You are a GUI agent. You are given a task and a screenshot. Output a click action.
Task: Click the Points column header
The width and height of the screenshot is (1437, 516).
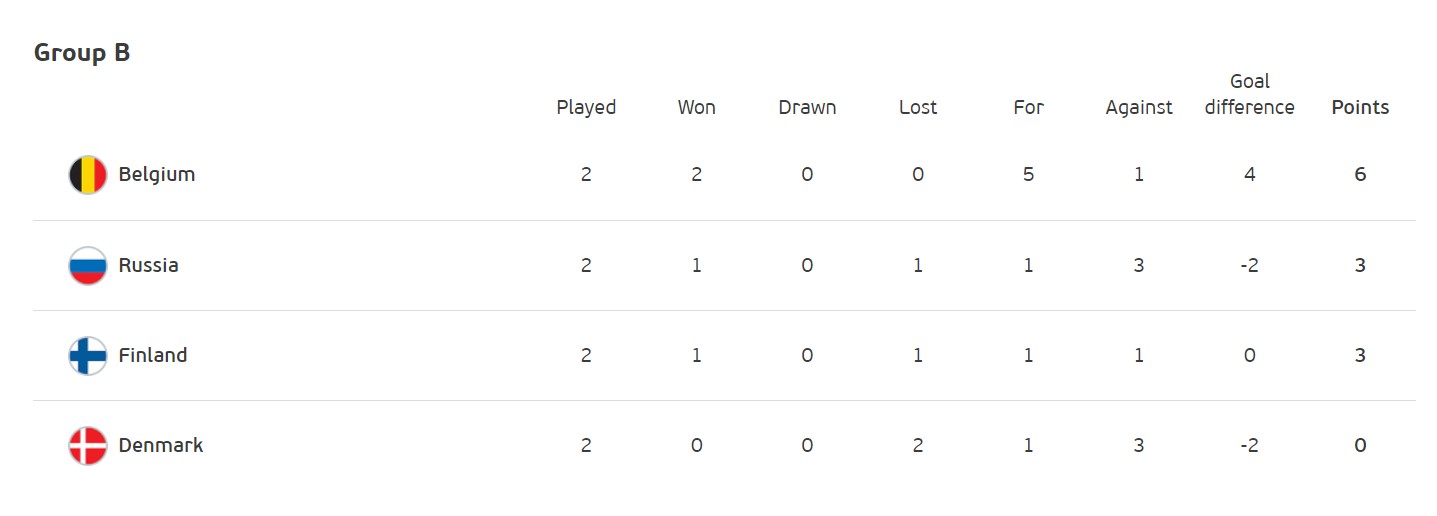(x=1360, y=107)
